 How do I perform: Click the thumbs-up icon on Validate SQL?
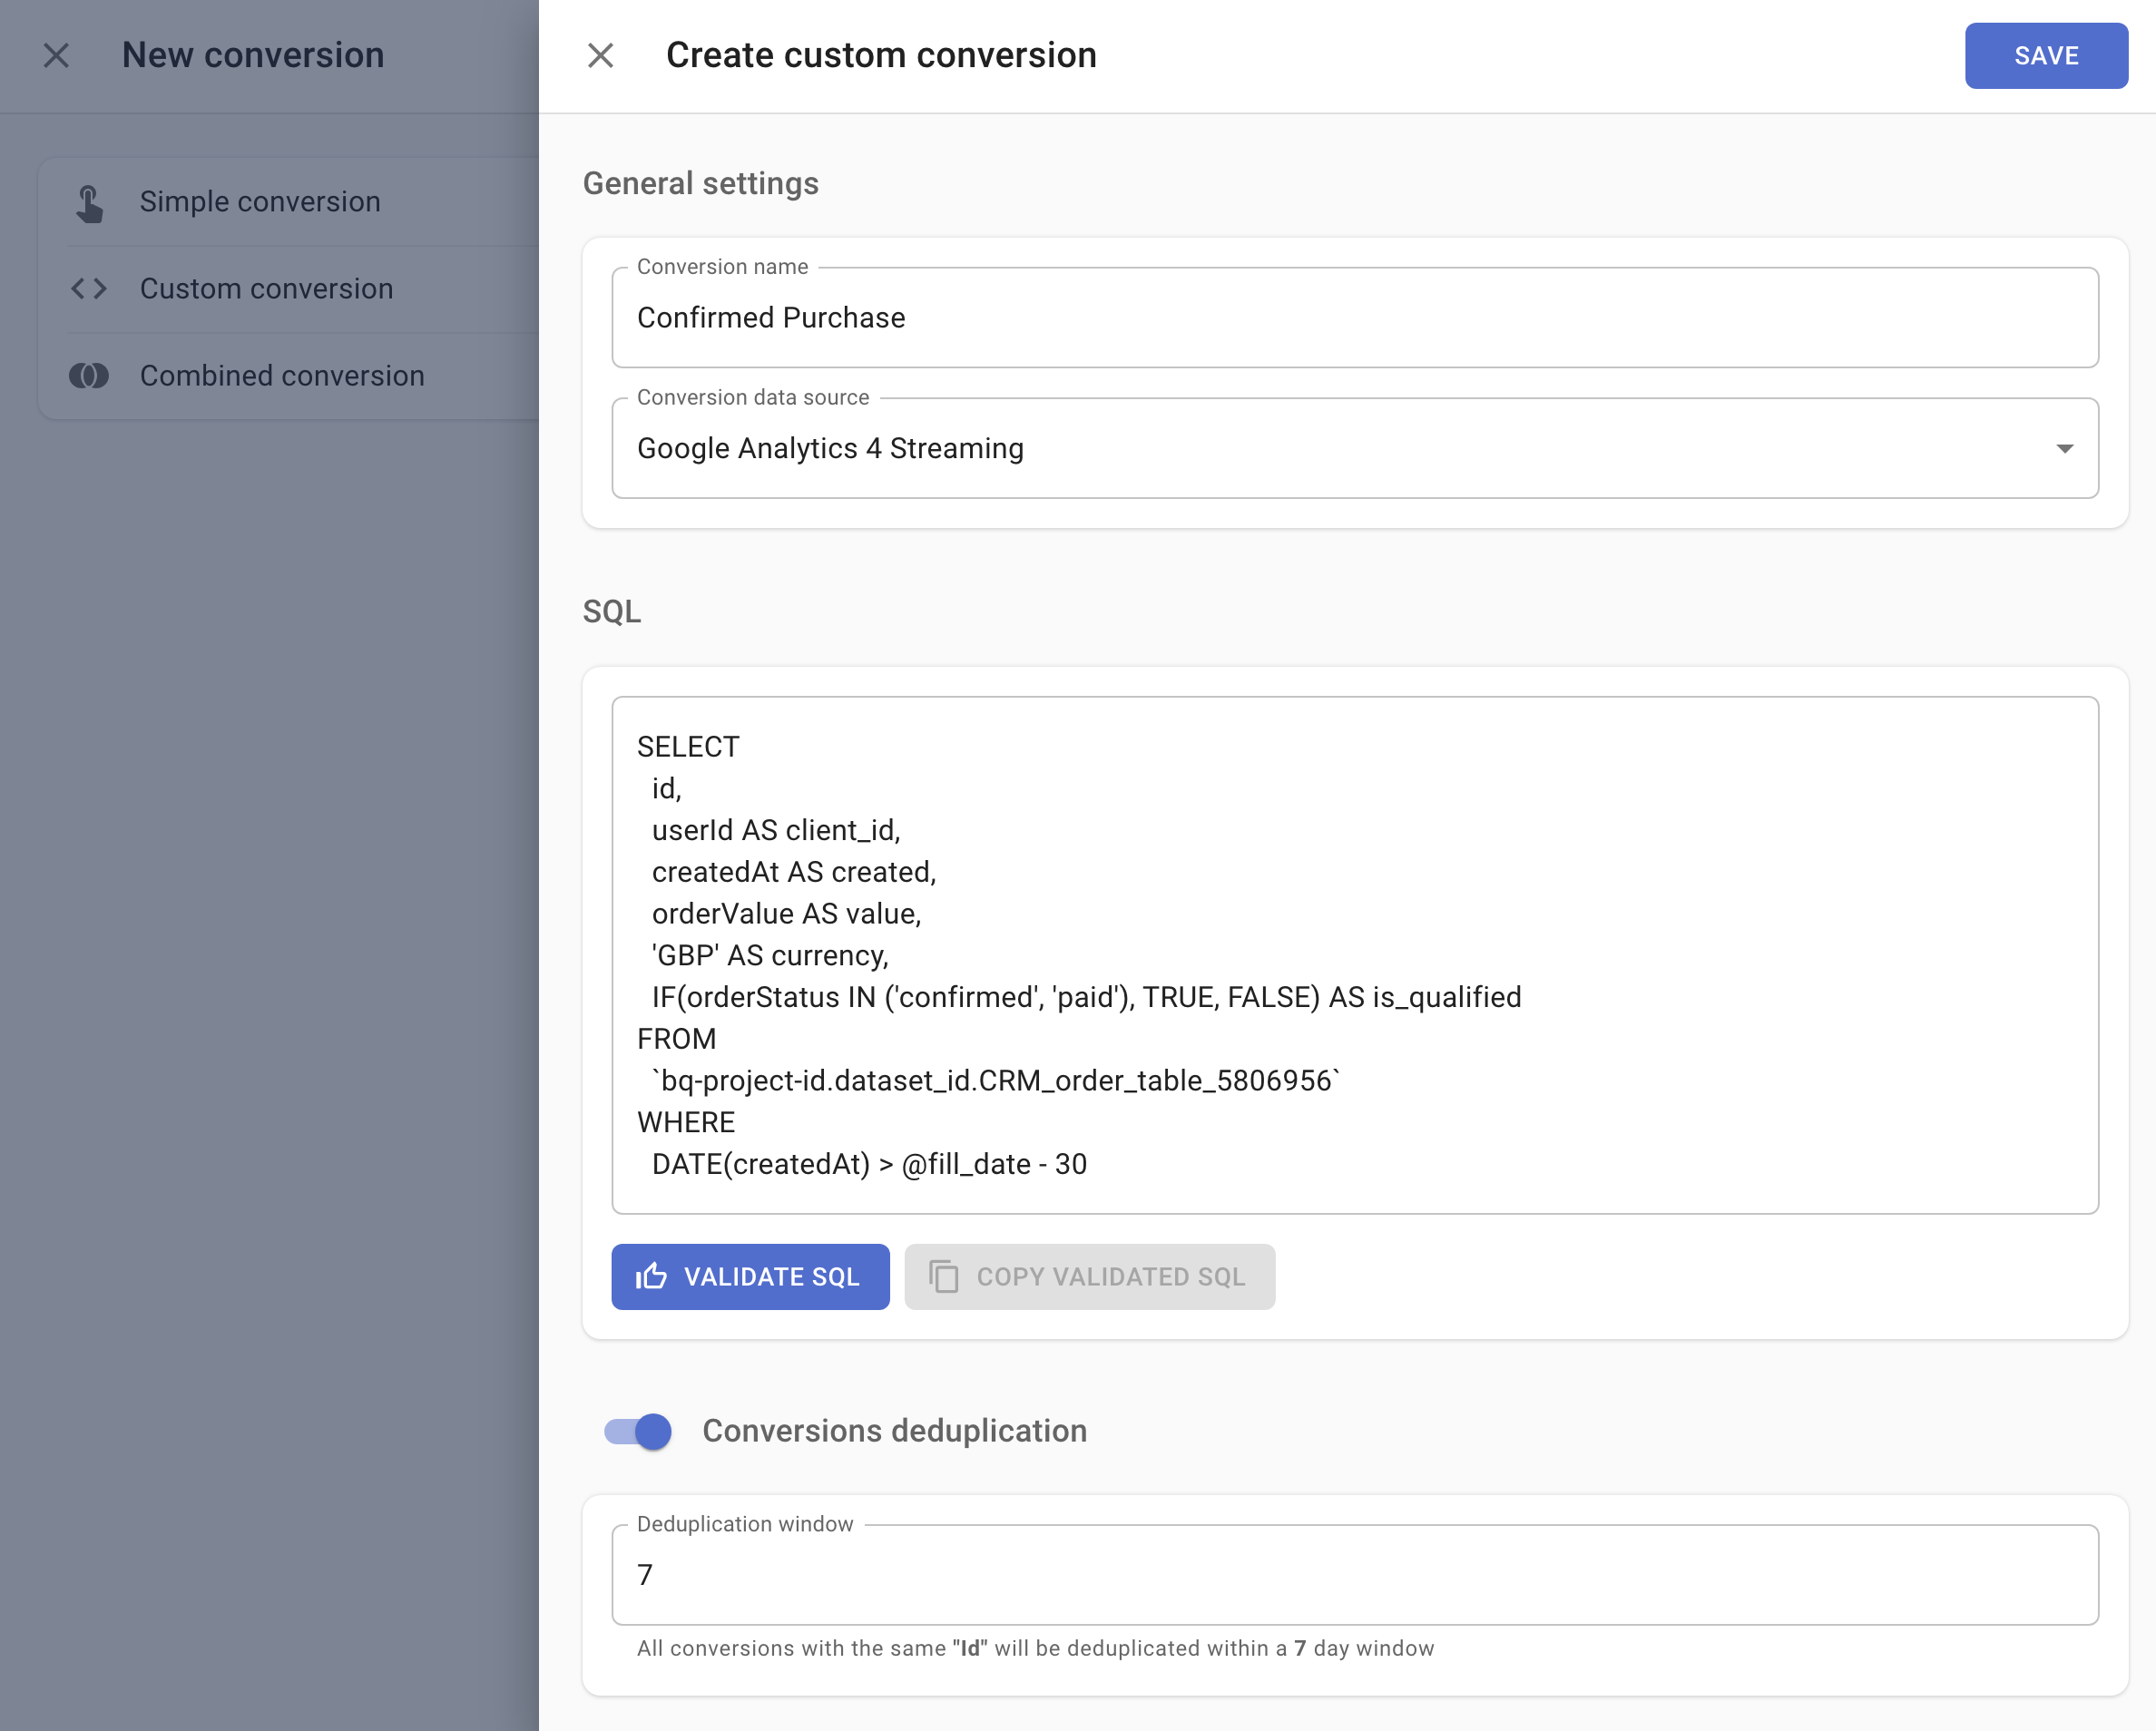click(651, 1276)
